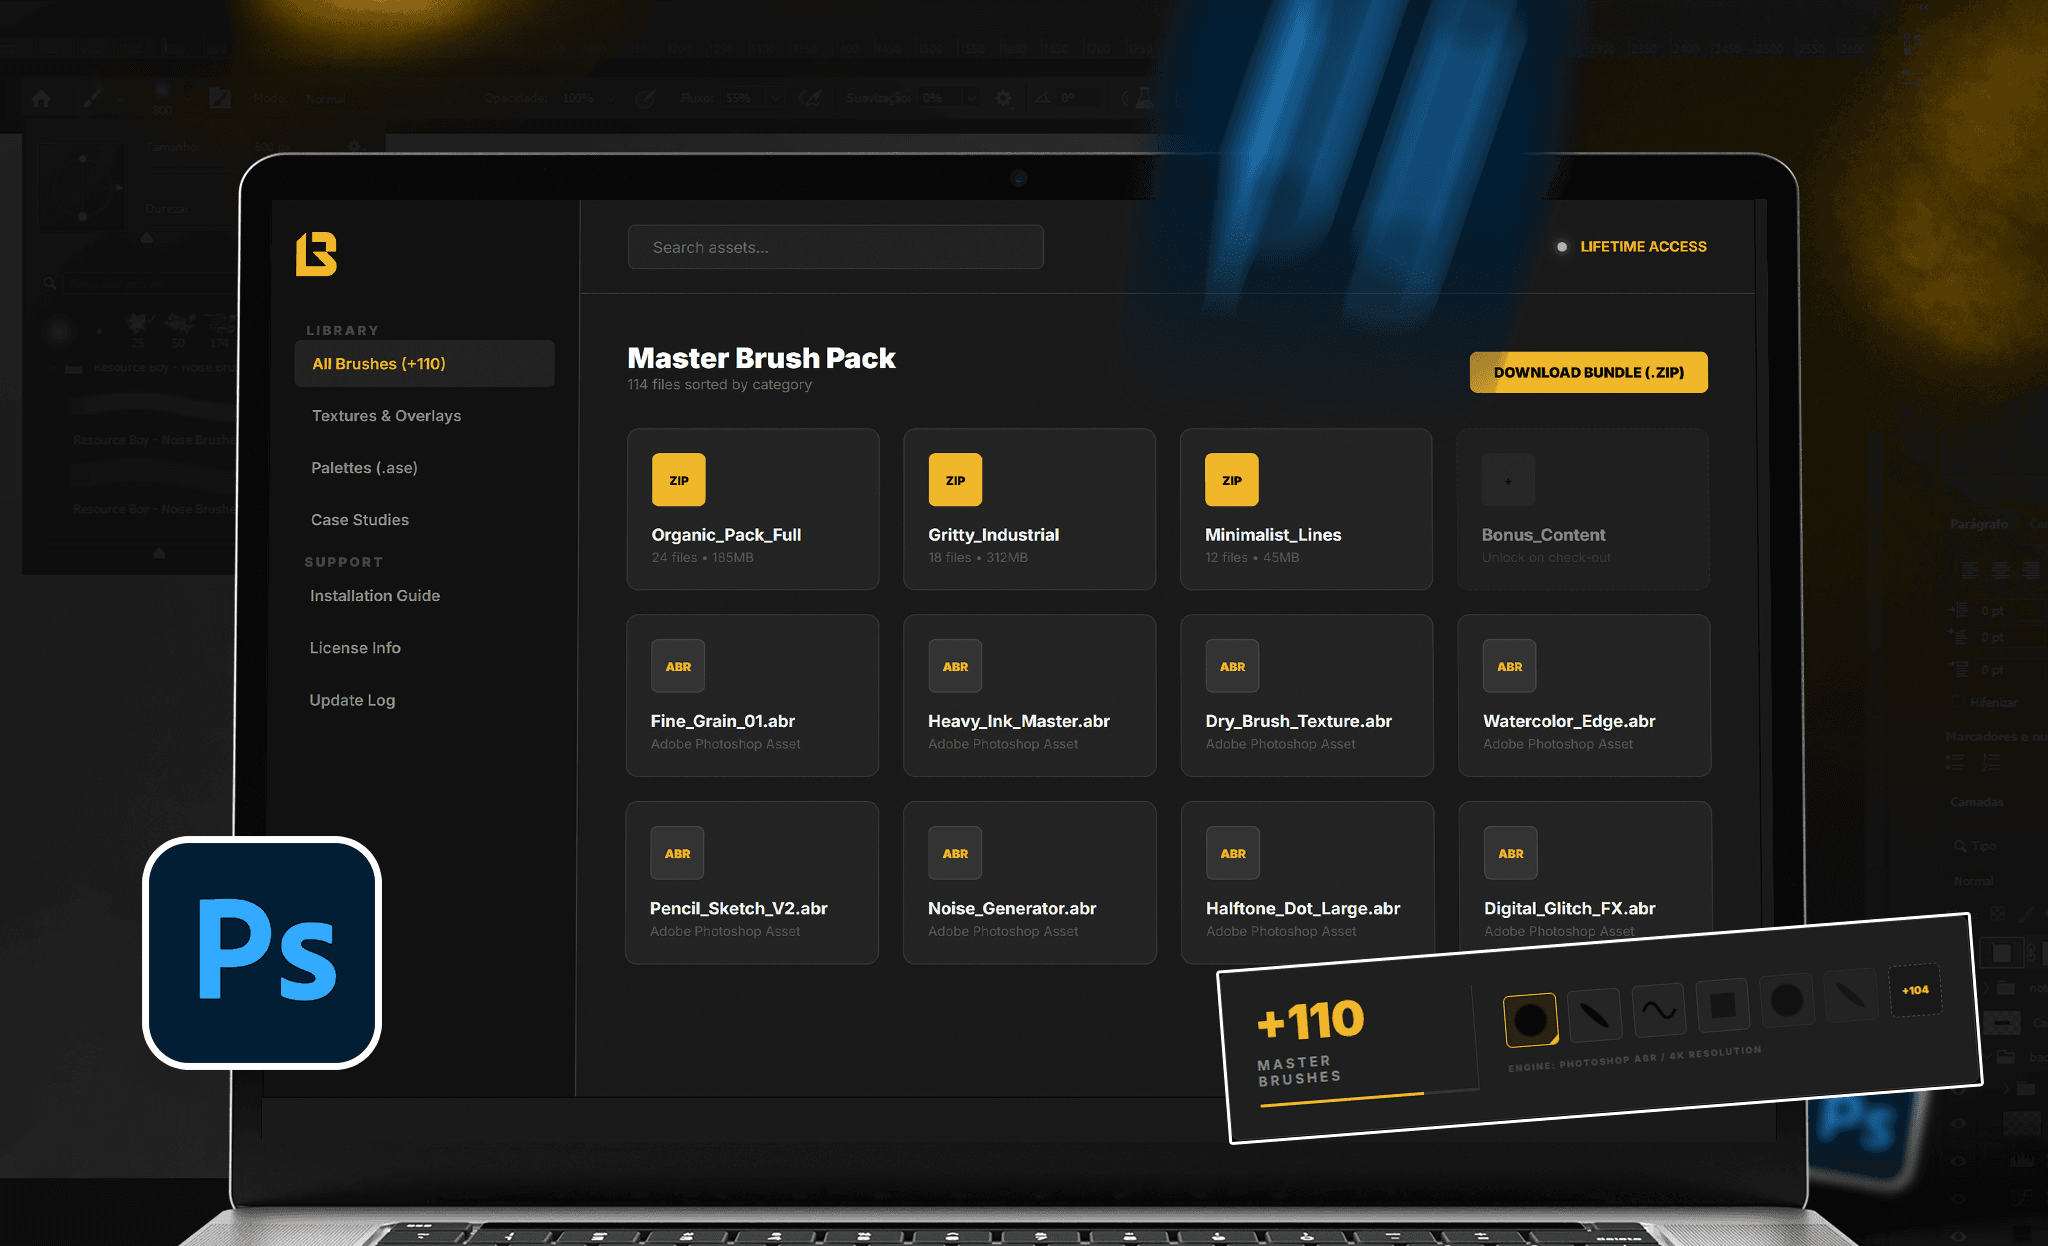Viewport: 2048px width, 1246px height.
Task: Open the brush settings gear in the options bar
Action: [1003, 97]
